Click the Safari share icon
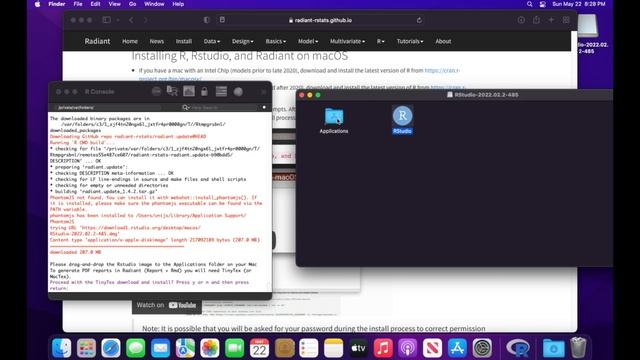 click(536, 20)
